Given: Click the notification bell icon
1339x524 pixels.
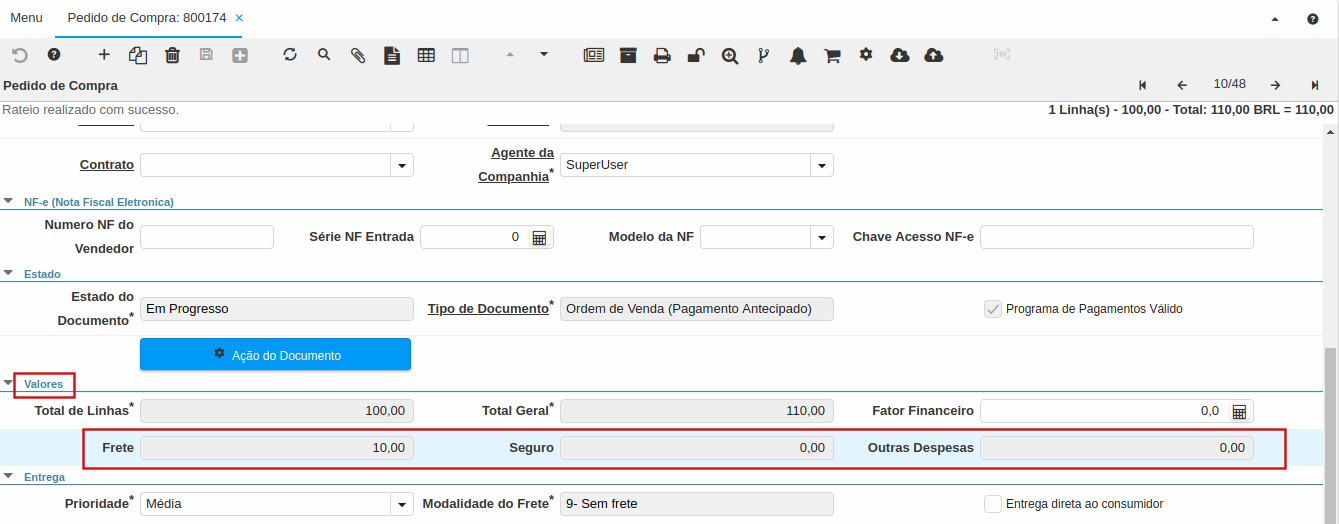Looking at the screenshot, I should tap(798, 55).
